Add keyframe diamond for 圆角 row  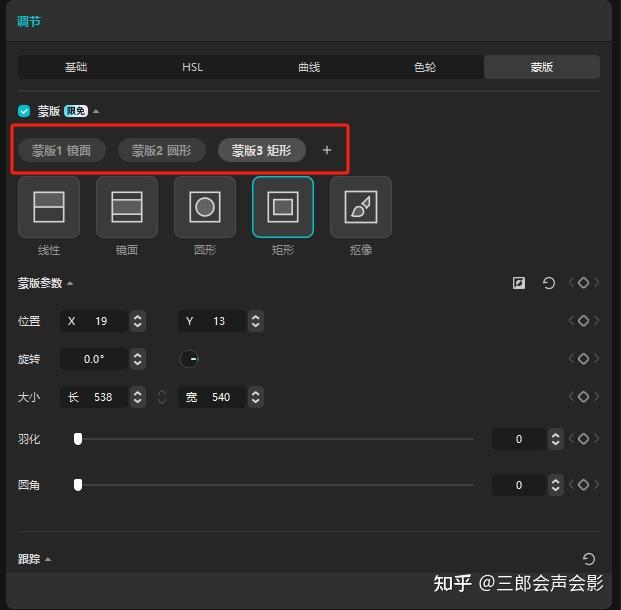(x=583, y=484)
